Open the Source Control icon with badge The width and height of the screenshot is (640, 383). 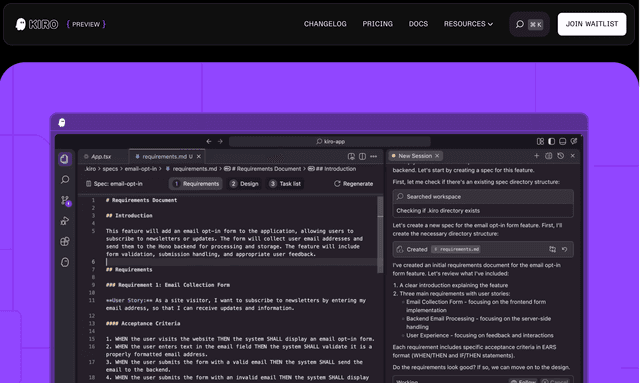(x=65, y=200)
